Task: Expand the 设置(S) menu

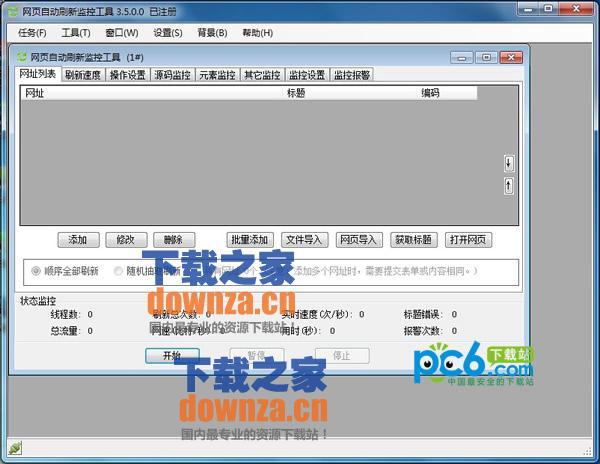Action: pos(168,33)
